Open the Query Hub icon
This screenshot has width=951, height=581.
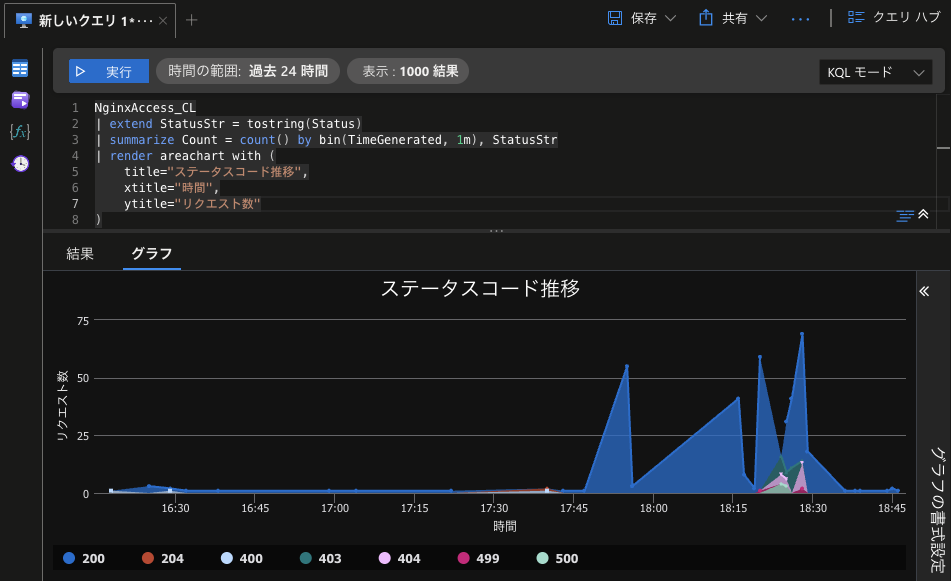[x=856, y=18]
